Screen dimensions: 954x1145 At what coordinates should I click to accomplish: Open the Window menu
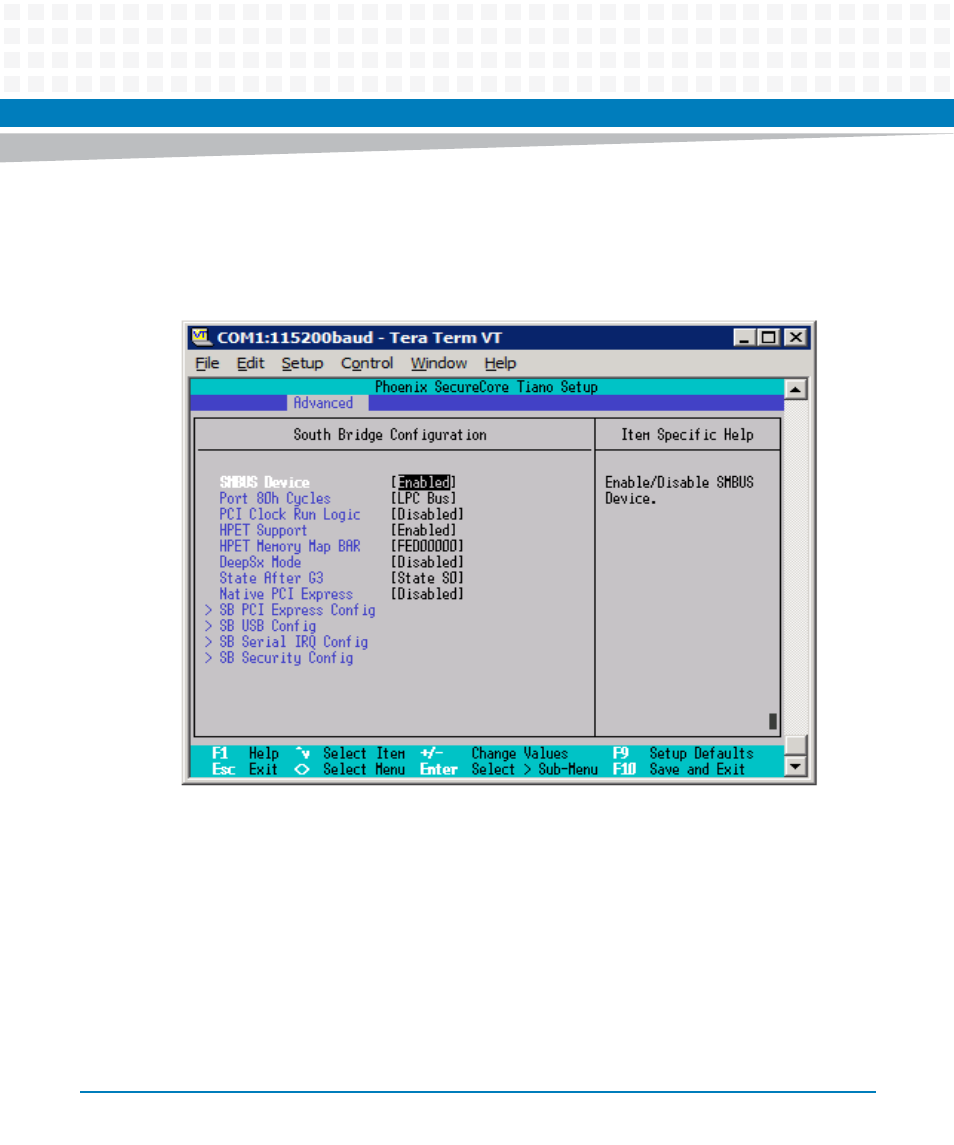click(x=438, y=364)
